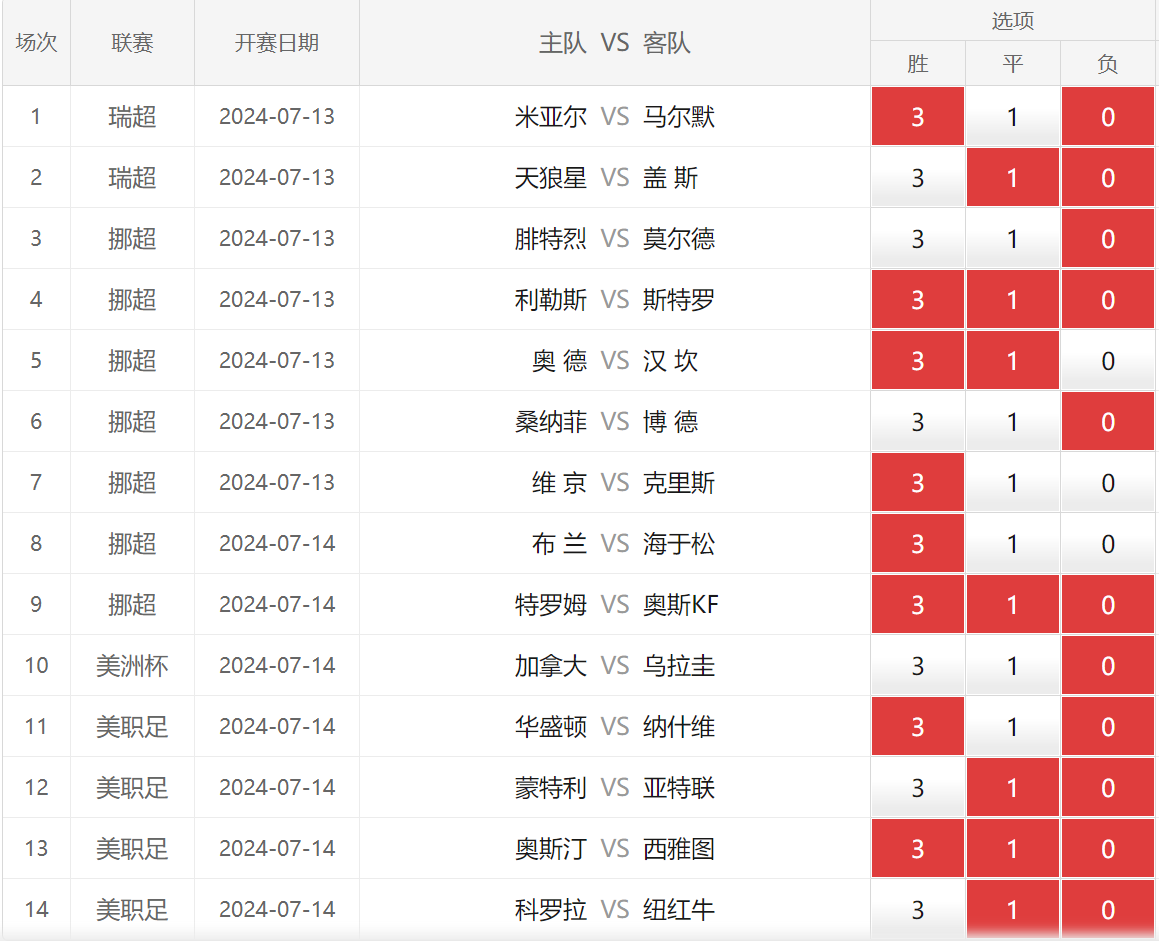Click the 选项 header cell
The height and width of the screenshot is (945, 1159).
(x=1013, y=20)
